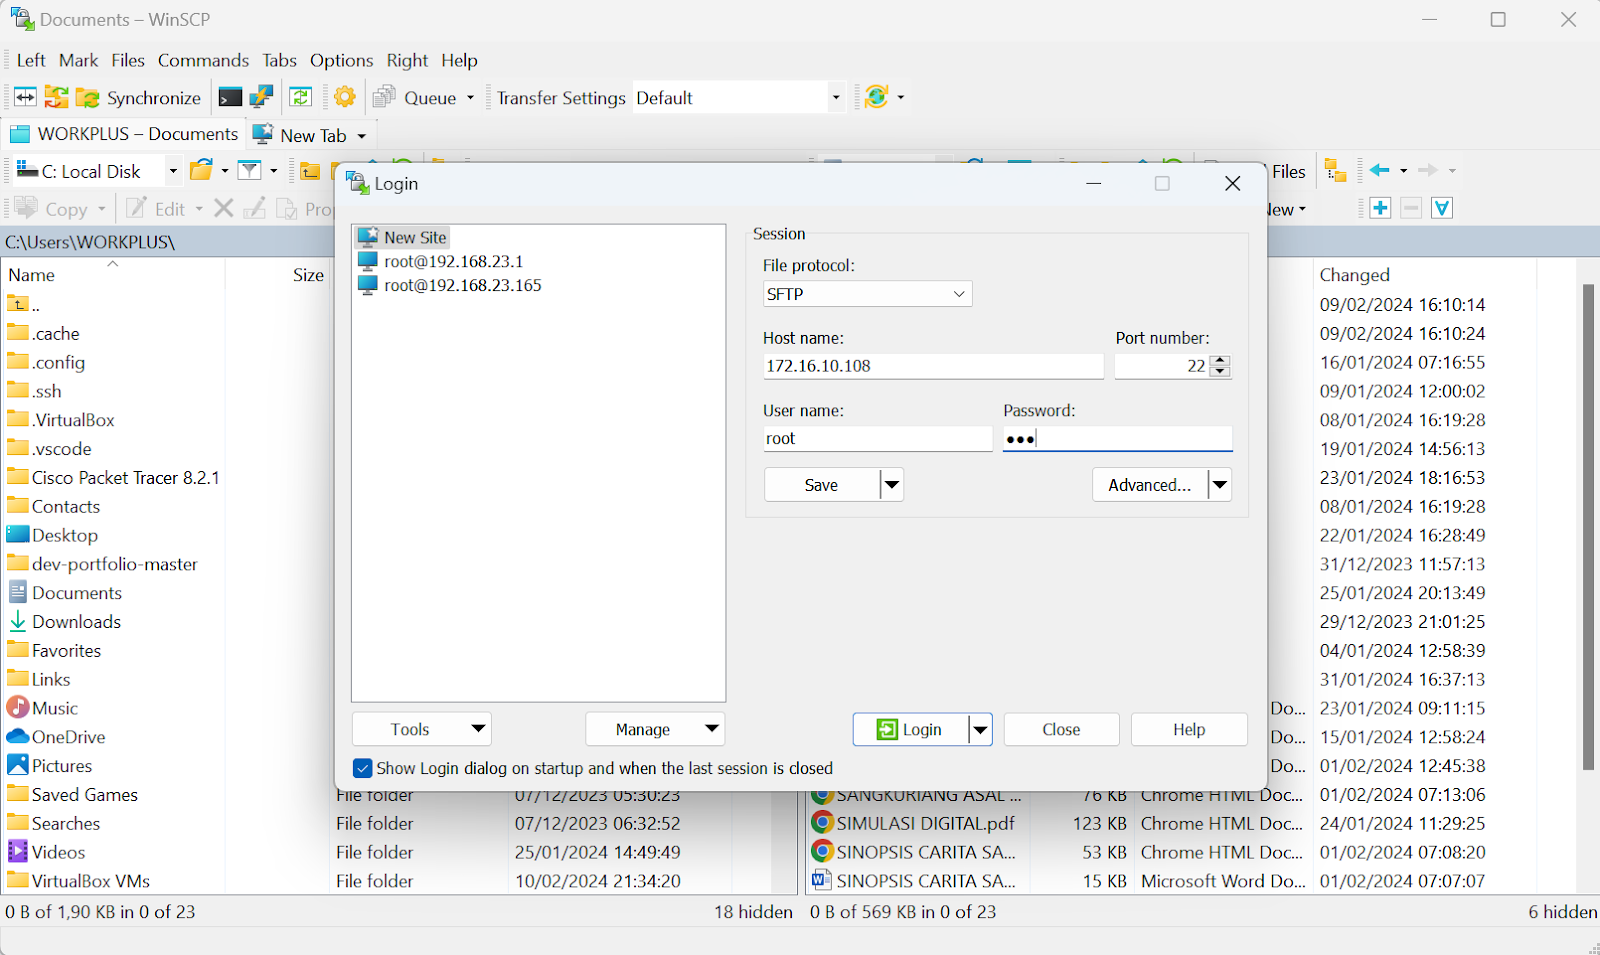Click the gray Forward arrow in right panel

tap(1428, 170)
